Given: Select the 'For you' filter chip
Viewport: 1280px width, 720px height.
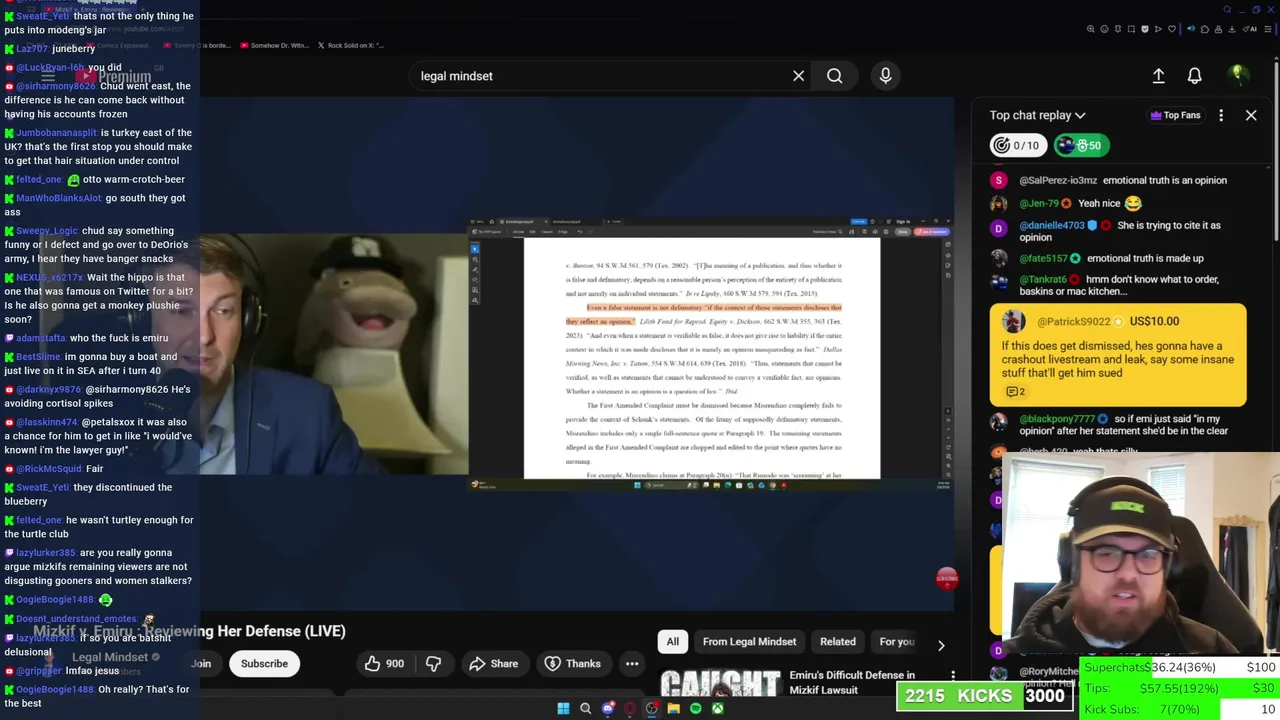Looking at the screenshot, I should pyautogui.click(x=896, y=642).
